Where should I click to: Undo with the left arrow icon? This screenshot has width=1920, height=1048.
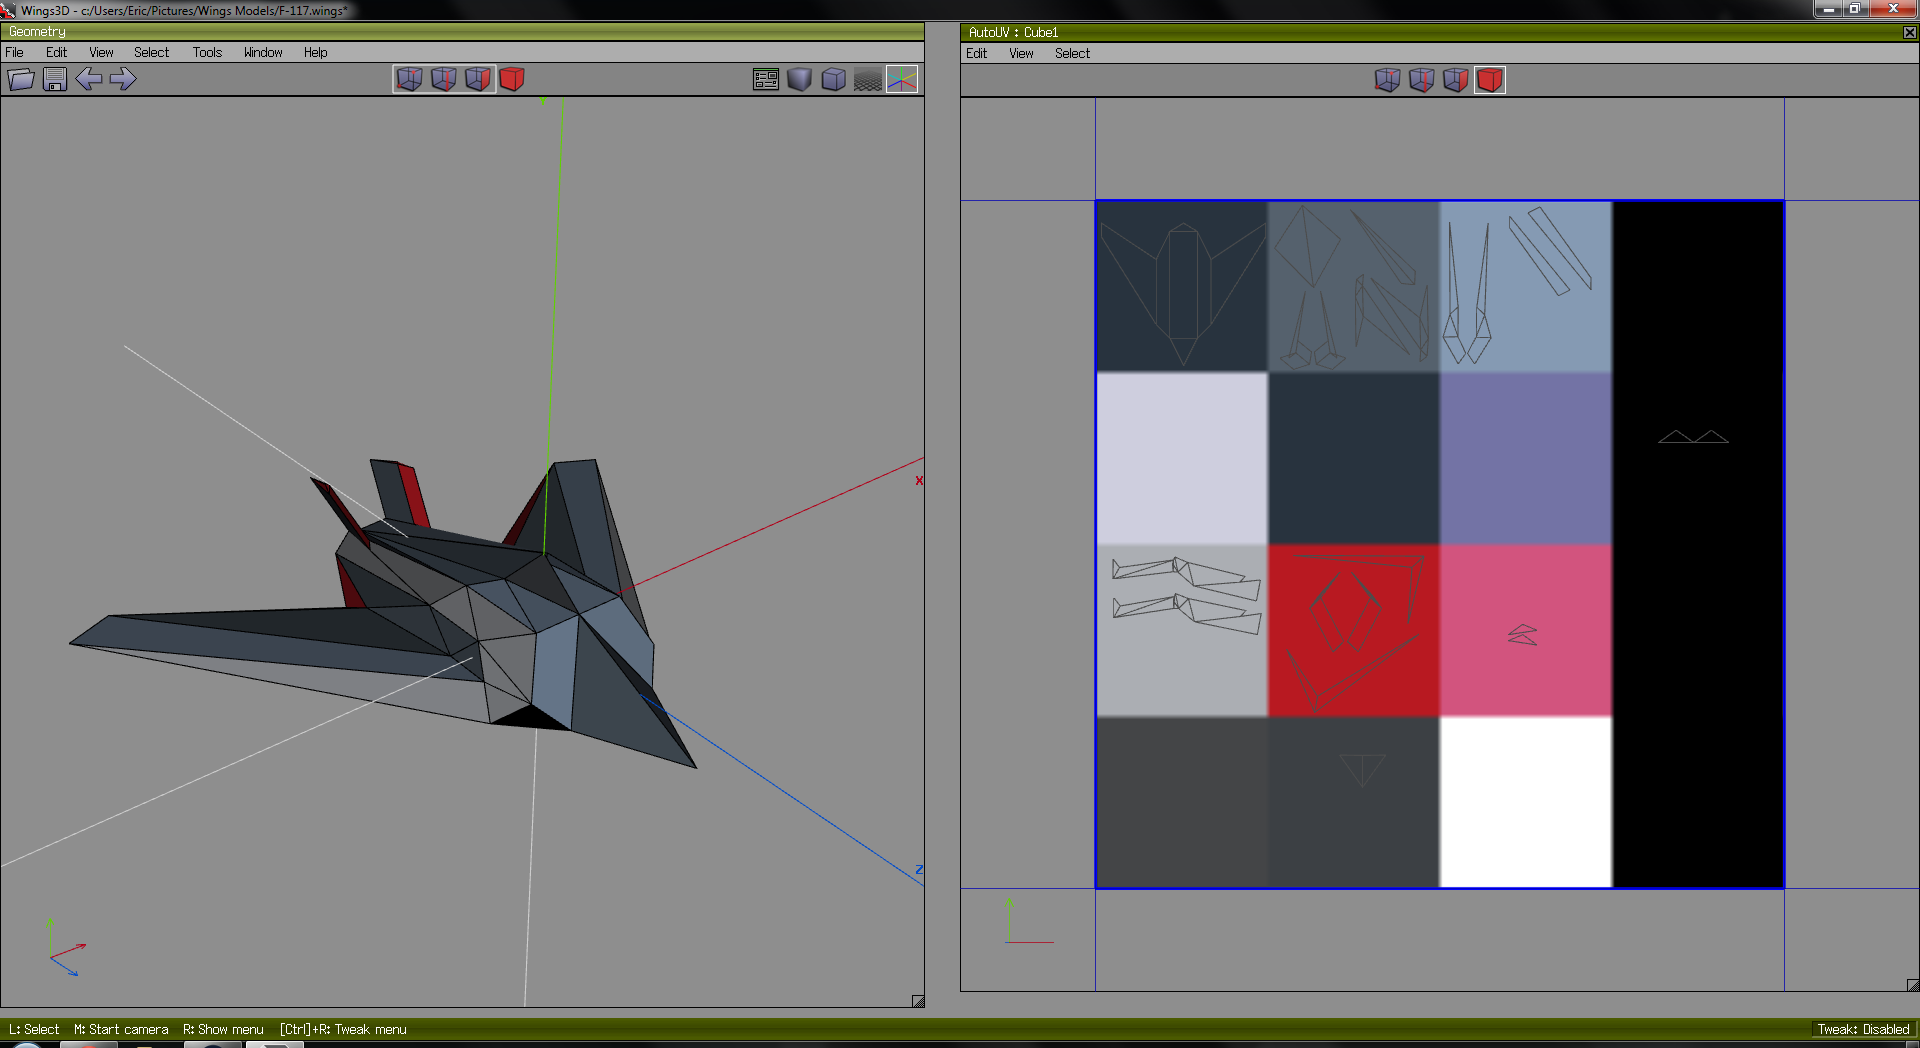pyautogui.click(x=89, y=79)
